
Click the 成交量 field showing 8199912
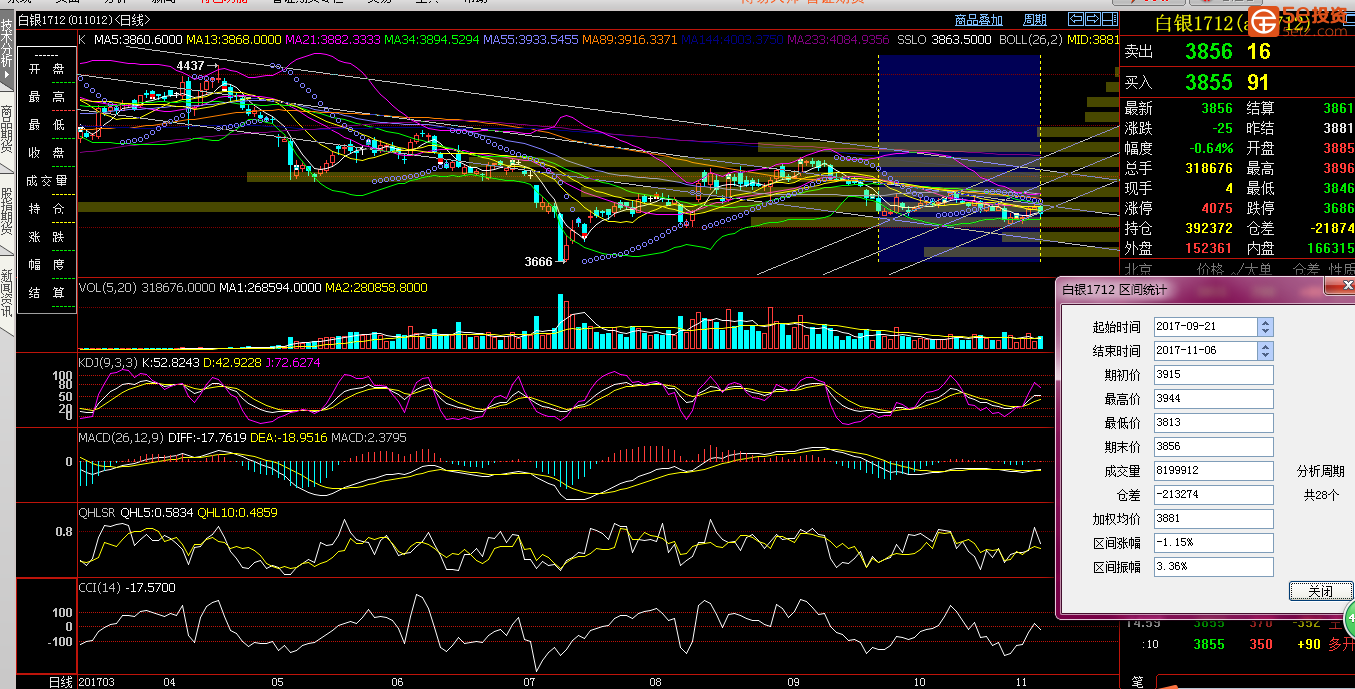[1214, 471]
